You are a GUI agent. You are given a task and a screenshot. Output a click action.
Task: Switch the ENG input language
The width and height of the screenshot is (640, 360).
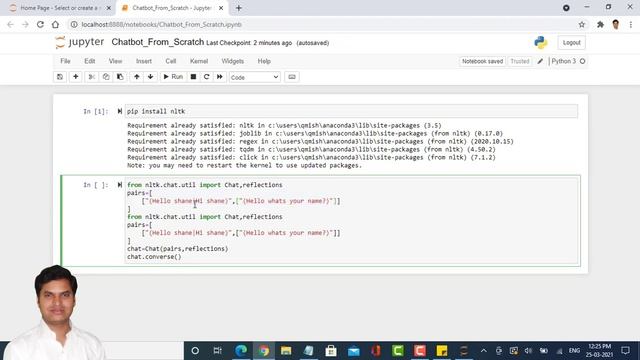pos(574,351)
